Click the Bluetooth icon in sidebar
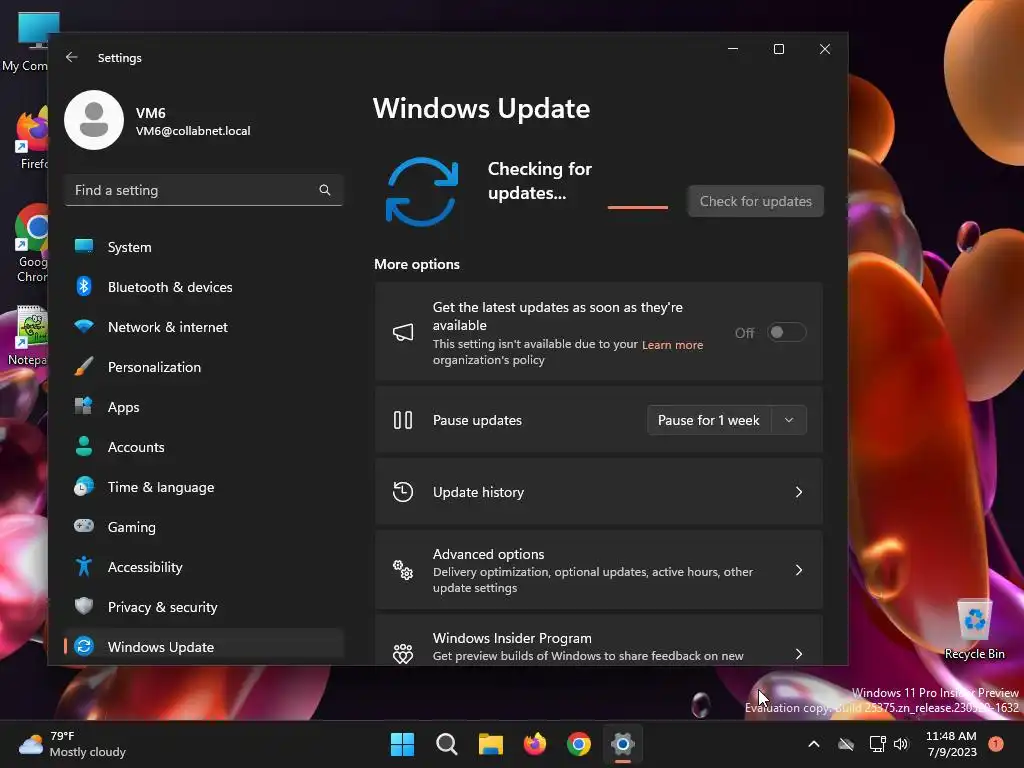This screenshot has height=768, width=1024. pos(84,286)
